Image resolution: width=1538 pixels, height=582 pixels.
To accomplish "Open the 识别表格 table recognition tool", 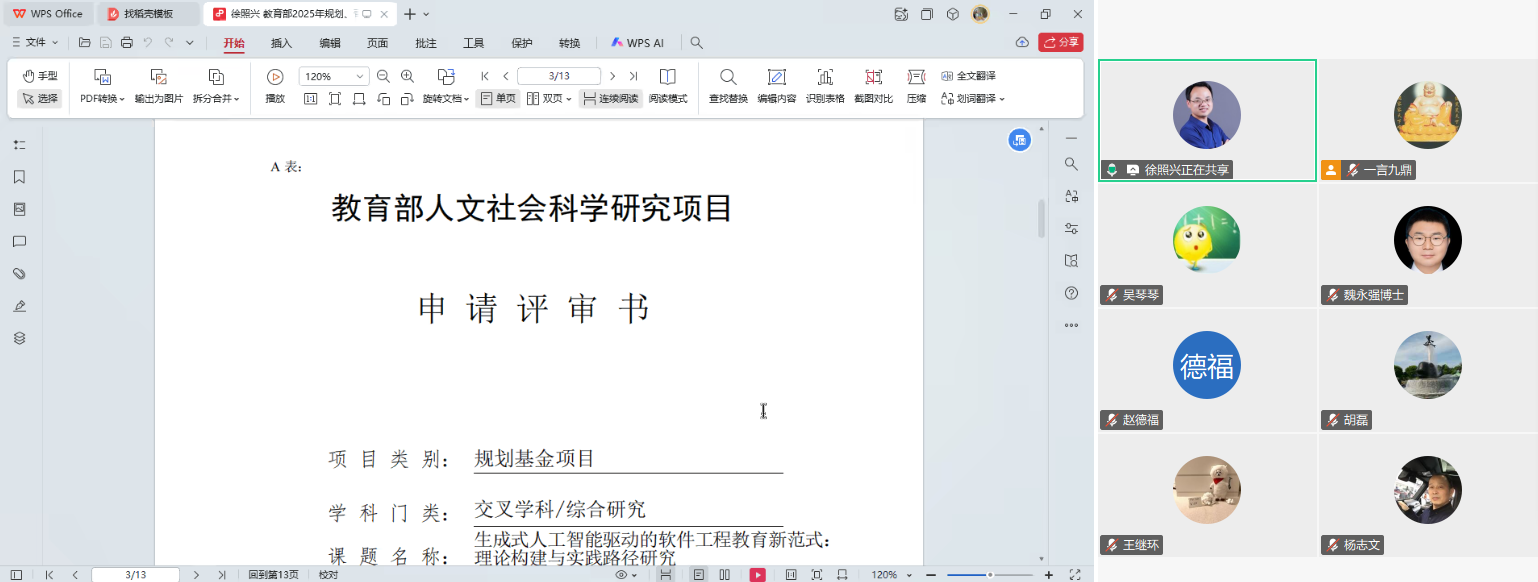I will (x=825, y=78).
